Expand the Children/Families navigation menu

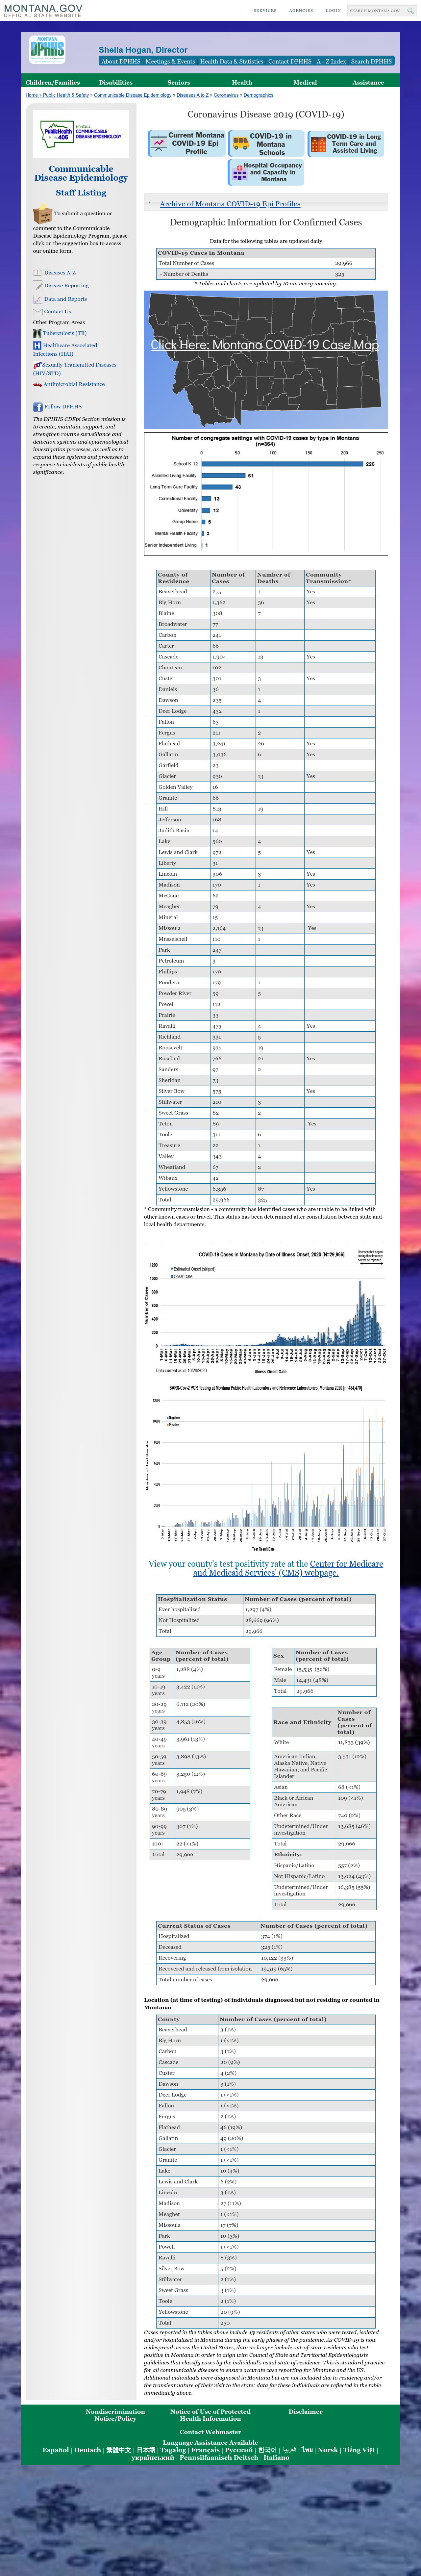point(53,82)
